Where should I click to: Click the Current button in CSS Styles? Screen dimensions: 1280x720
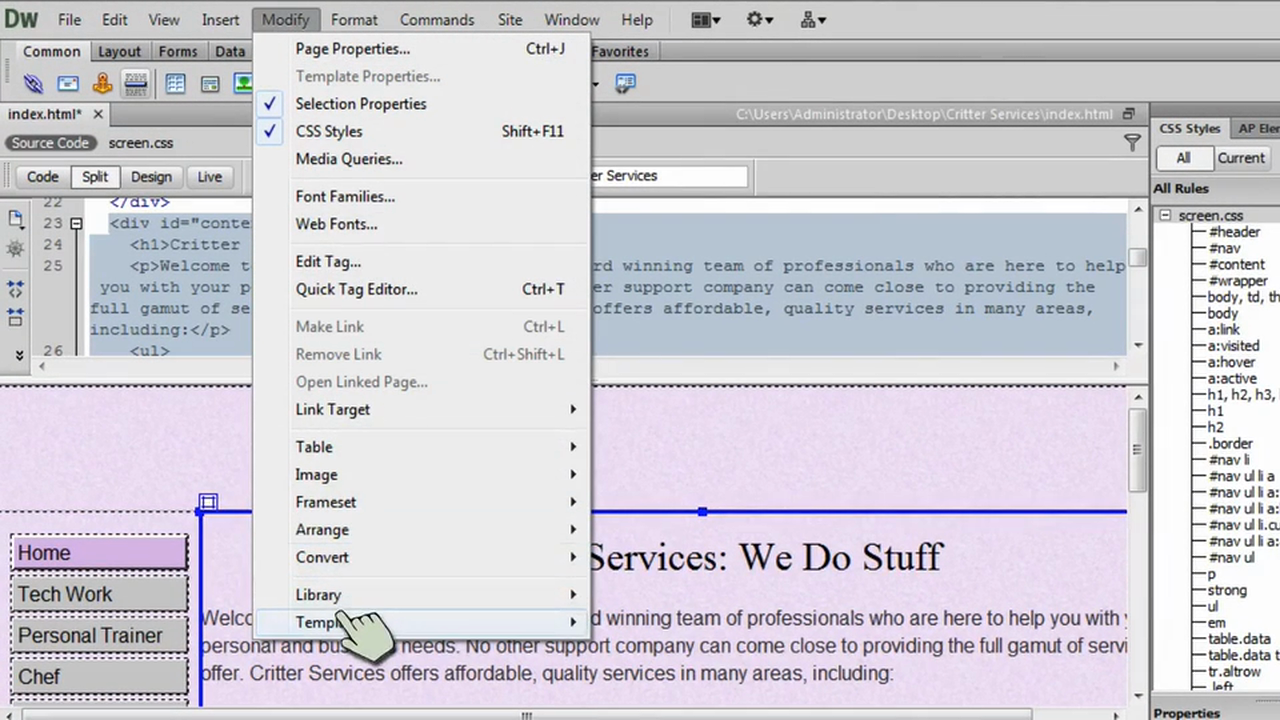pos(1240,158)
